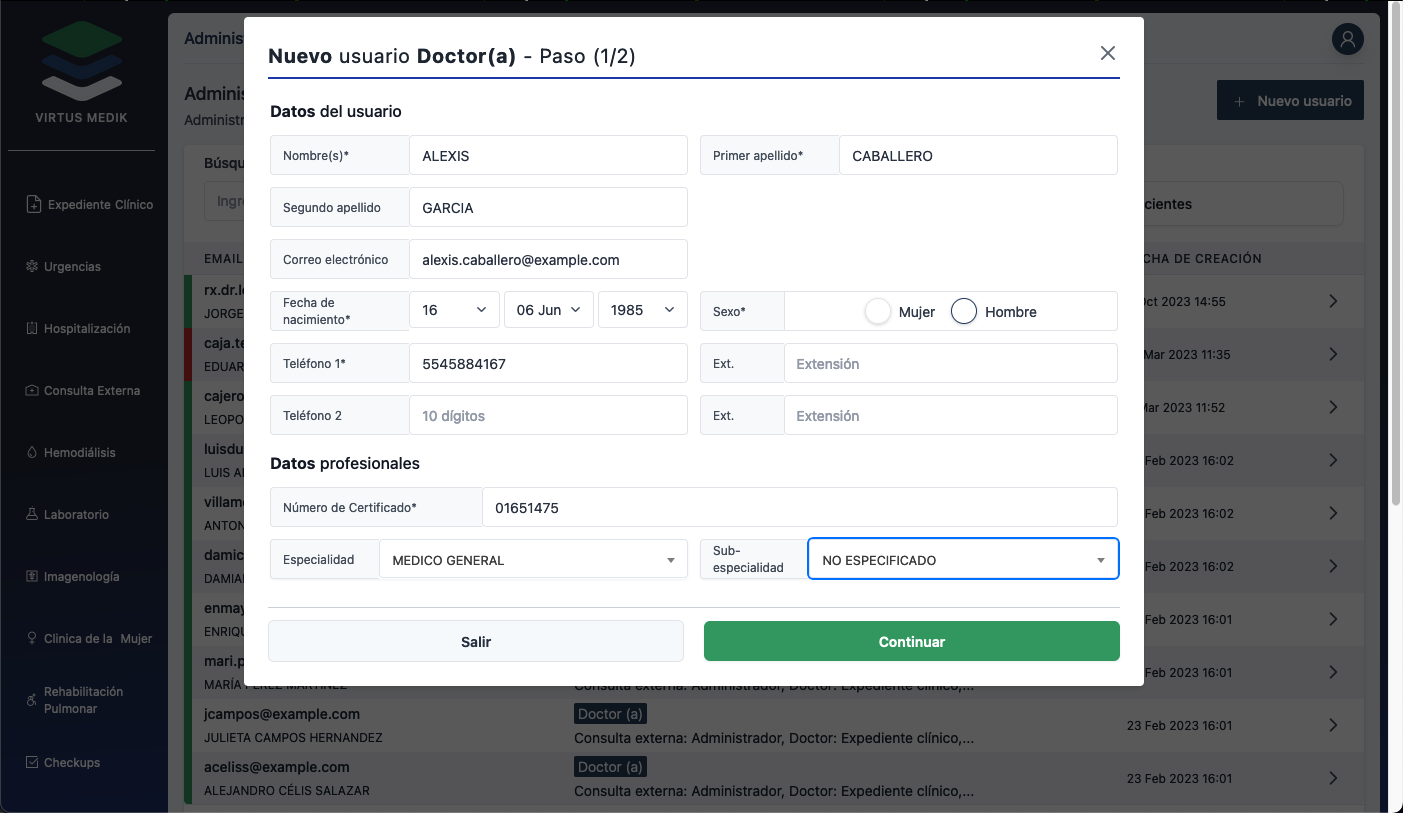Image resolution: width=1403 pixels, height=813 pixels.
Task: Open the birth day dropdown showing 16
Action: pos(454,310)
